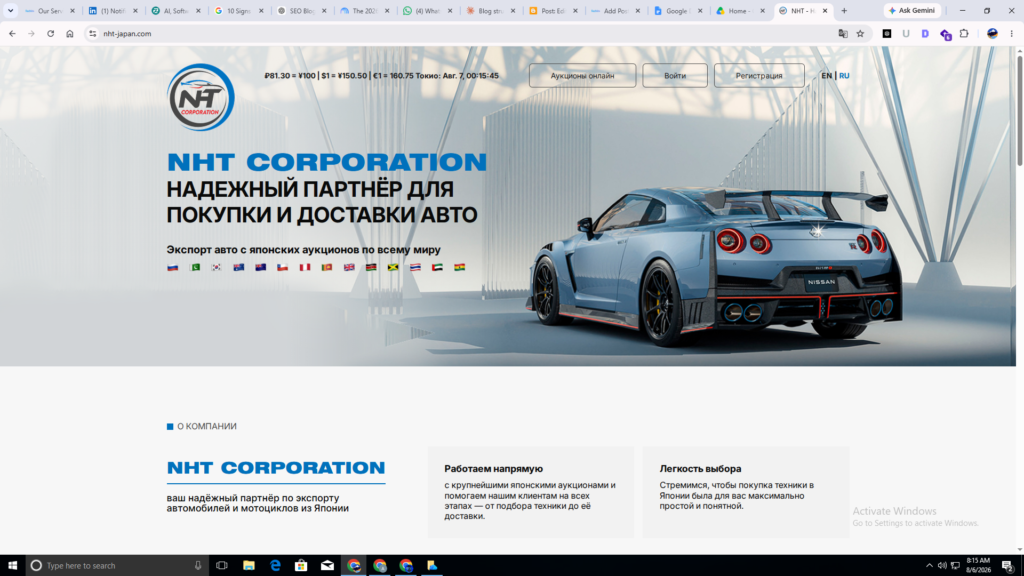Switch to the Our Services tab
The height and width of the screenshot is (576, 1024).
[x=50, y=10]
